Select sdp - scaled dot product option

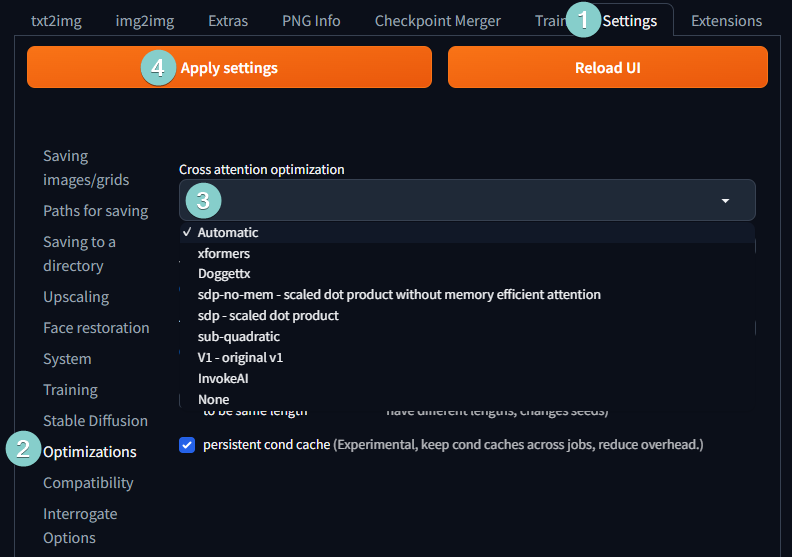[x=268, y=316]
